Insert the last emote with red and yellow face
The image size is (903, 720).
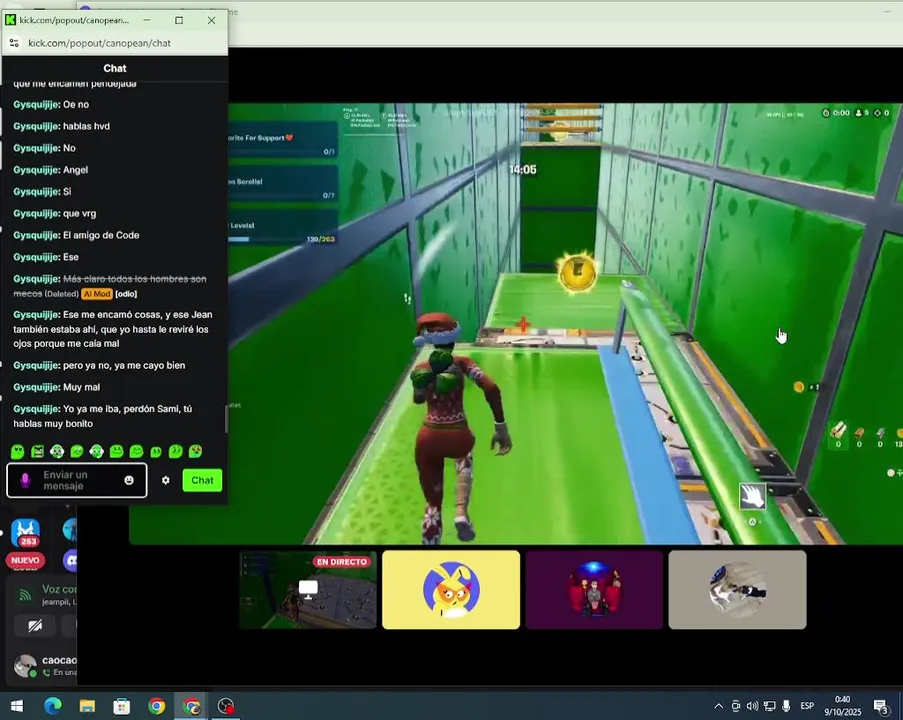tap(196, 451)
